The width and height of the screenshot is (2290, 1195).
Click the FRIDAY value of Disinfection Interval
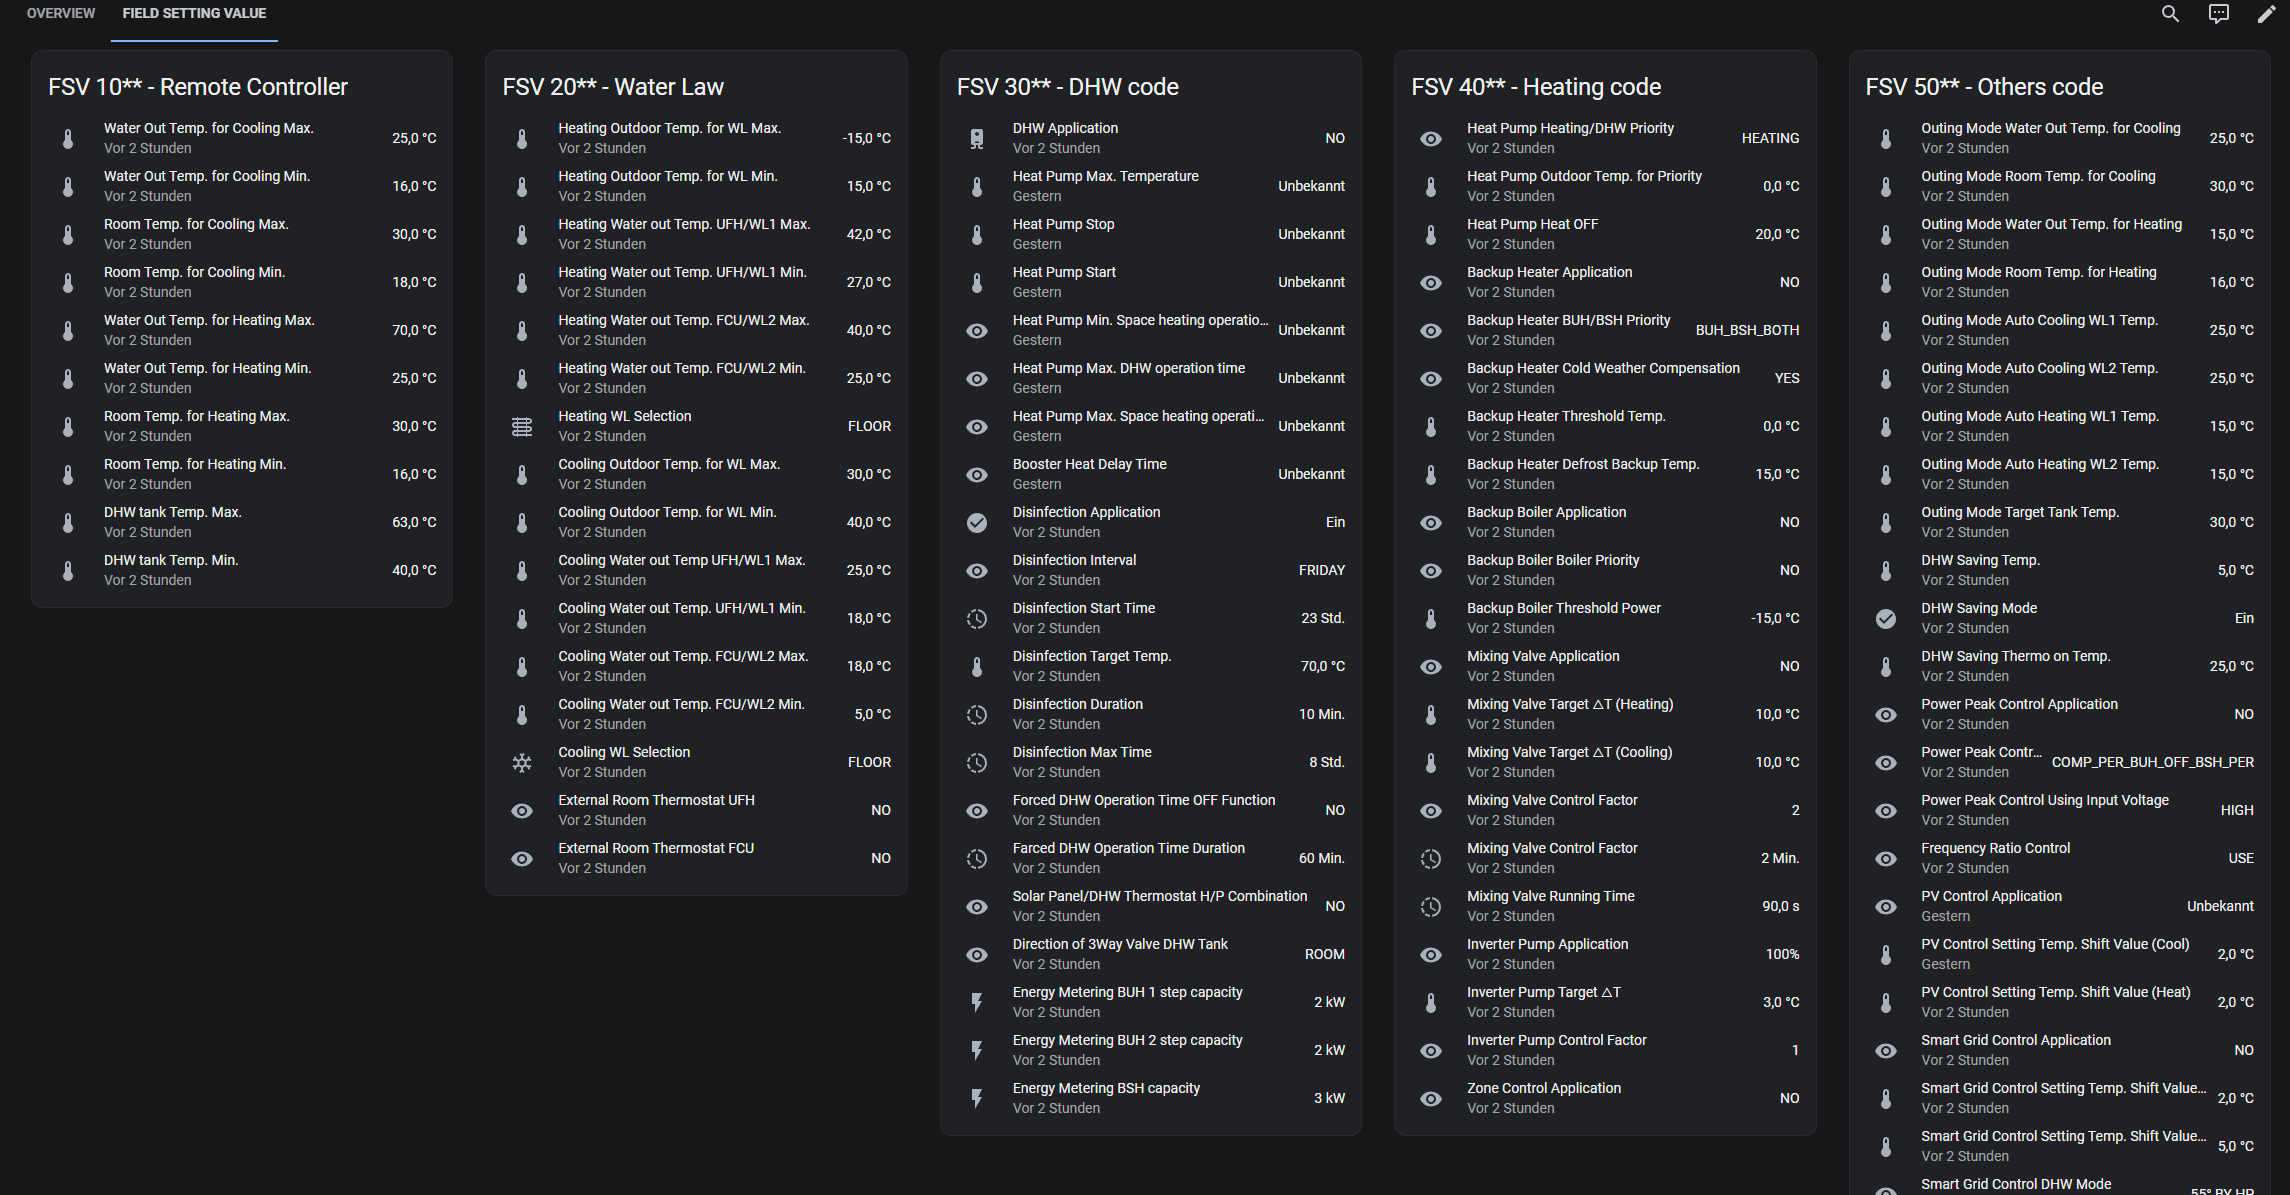(x=1321, y=570)
